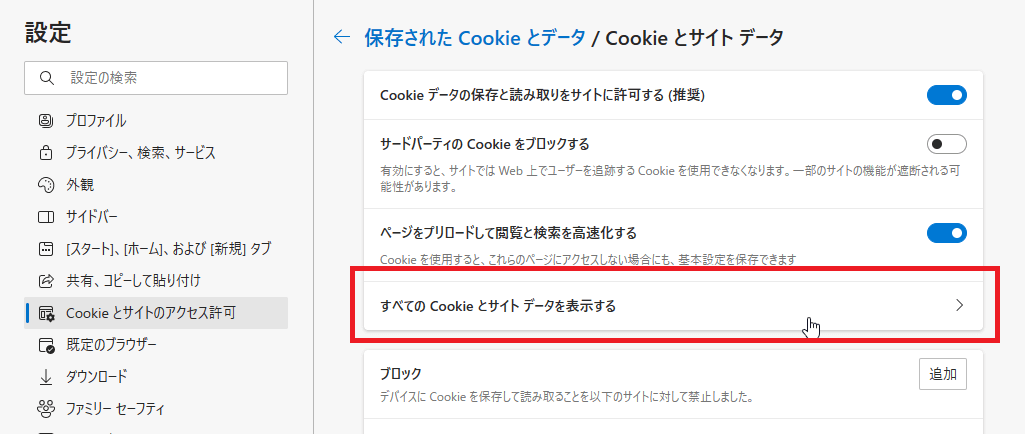This screenshot has width=1025, height=434.
Task: Select プライバシー、検索、サービス in sidebar
Action: (140, 153)
